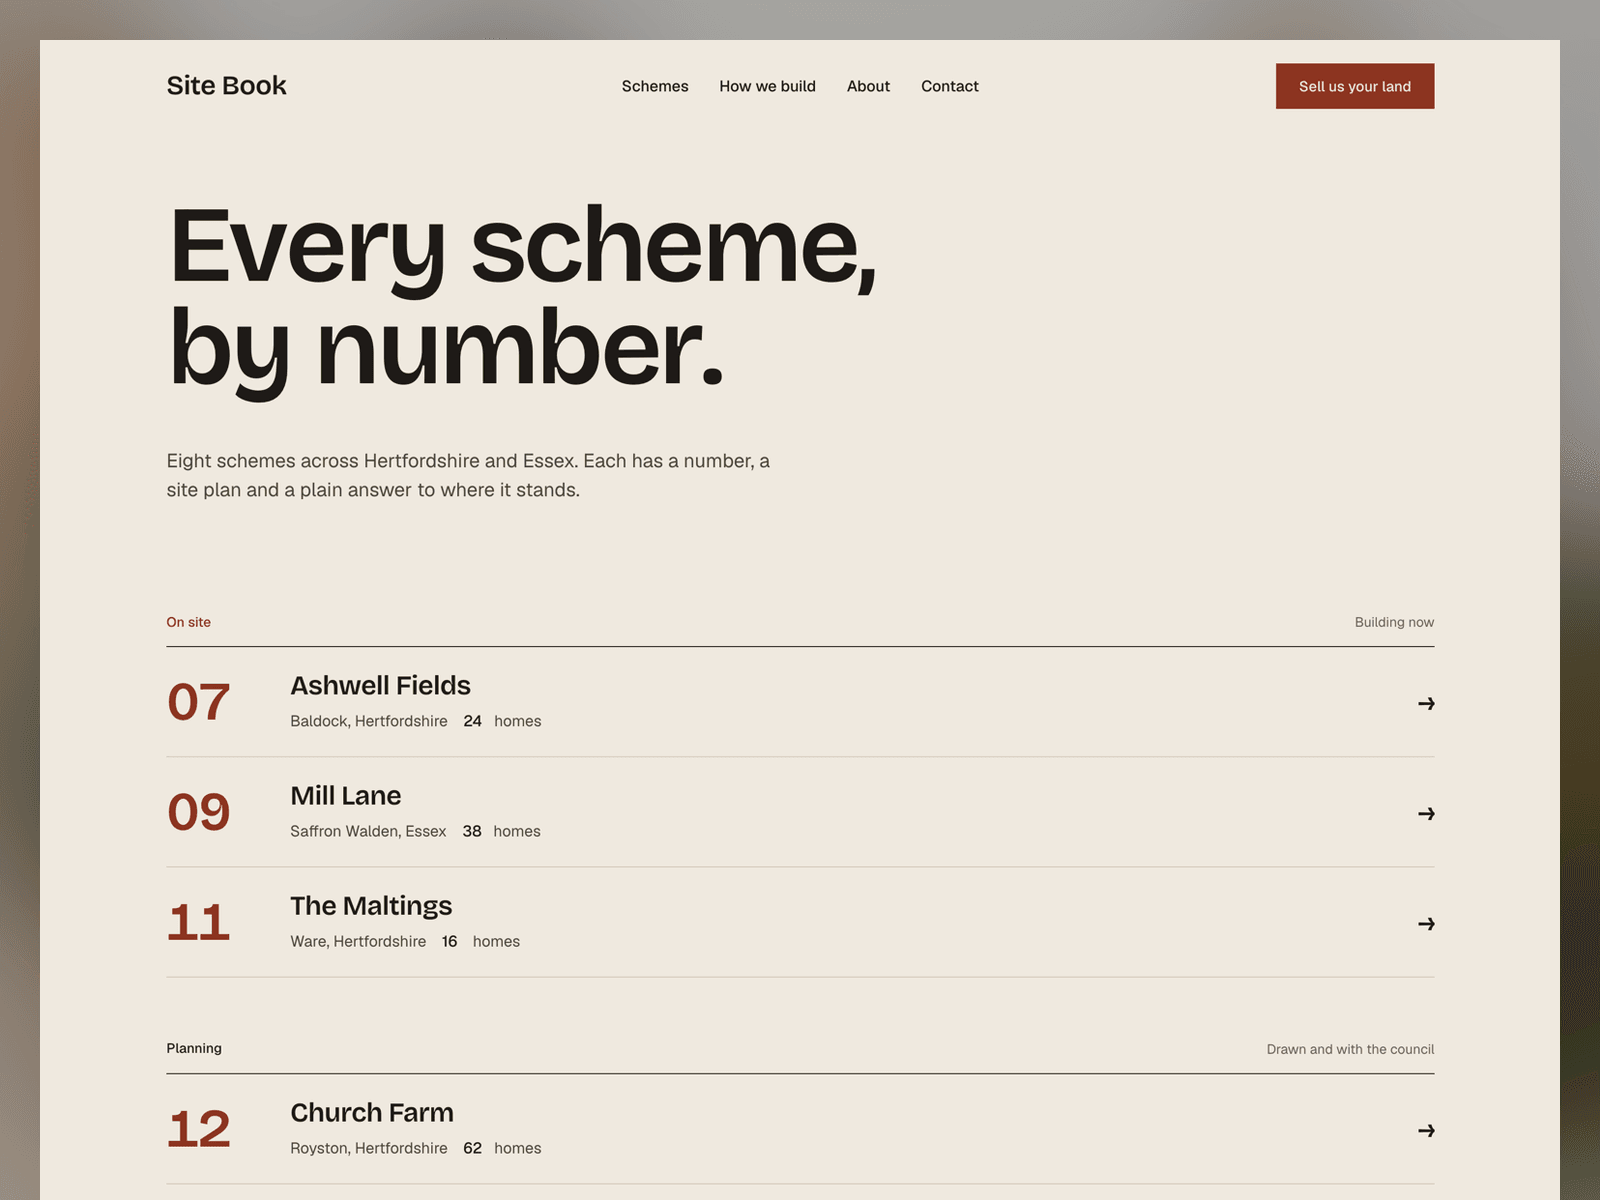Open The Maltings scheme title
The image size is (1600, 1200).
[x=371, y=906]
